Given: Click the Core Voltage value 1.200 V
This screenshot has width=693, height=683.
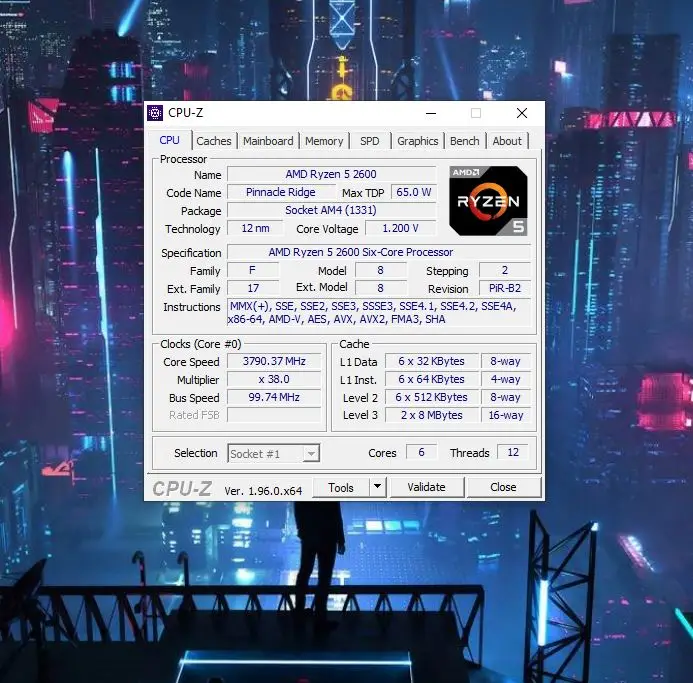Looking at the screenshot, I should coord(400,229).
